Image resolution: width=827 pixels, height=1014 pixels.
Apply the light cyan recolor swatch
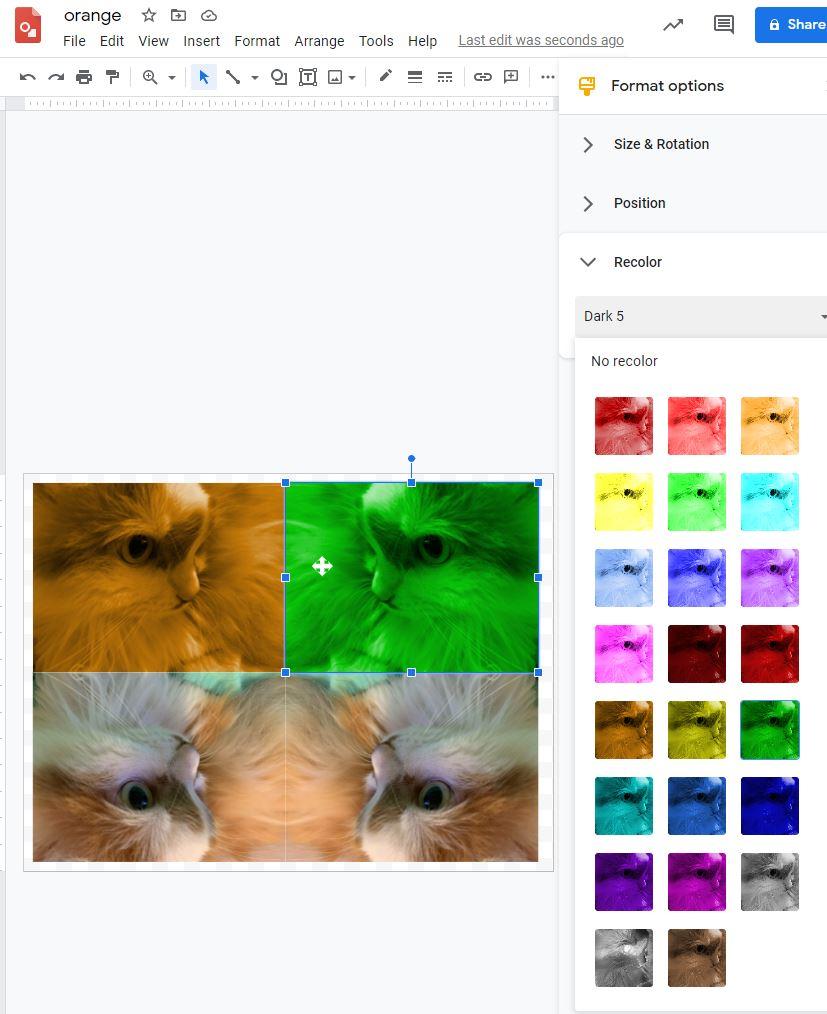click(769, 502)
